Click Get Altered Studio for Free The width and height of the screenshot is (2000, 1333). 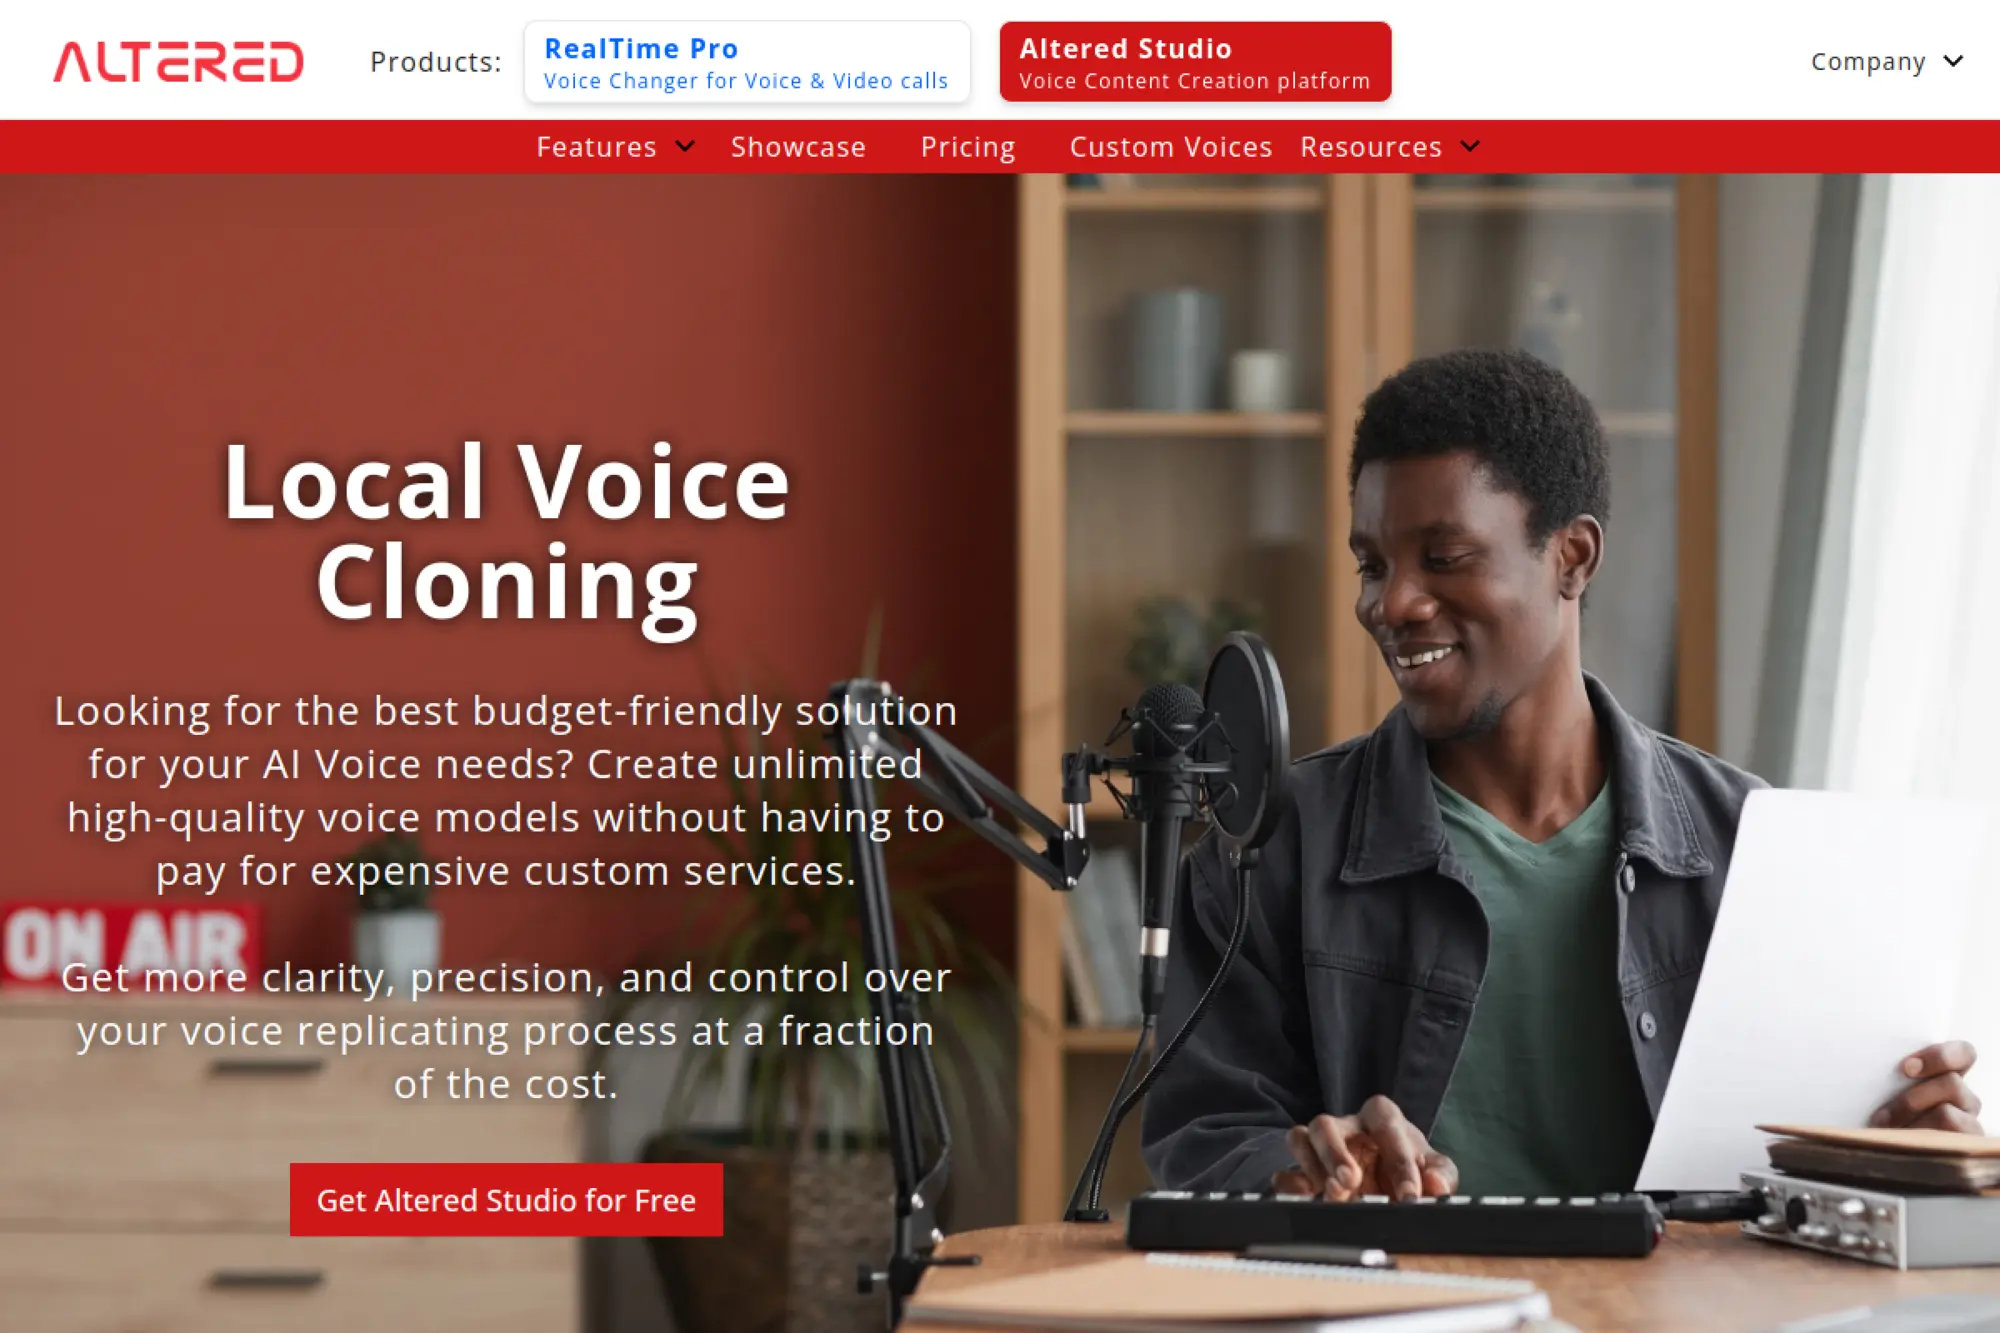506,1199
